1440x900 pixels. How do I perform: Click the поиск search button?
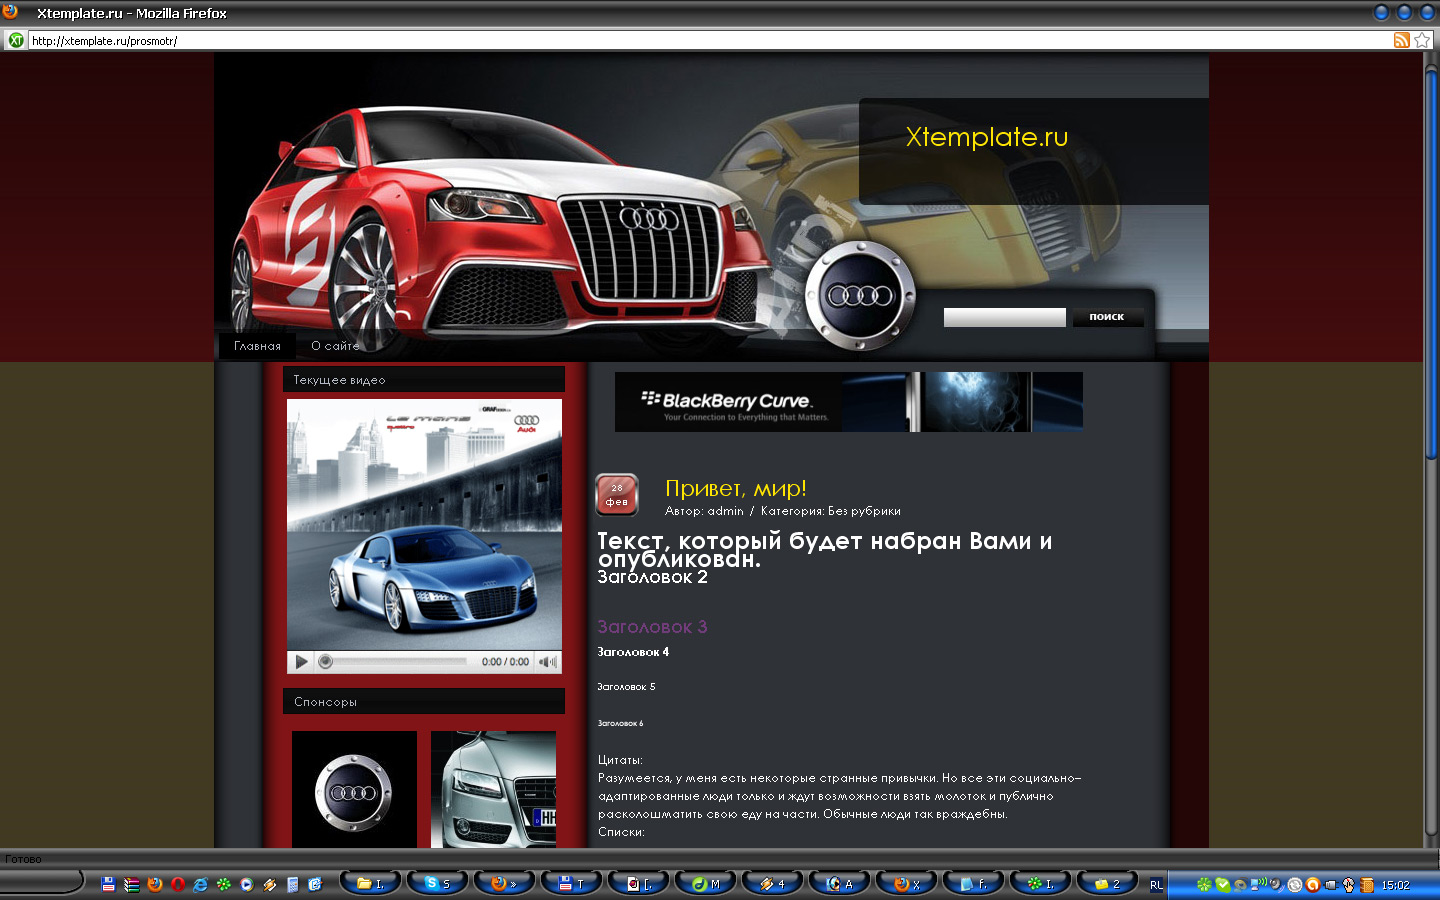1107,317
